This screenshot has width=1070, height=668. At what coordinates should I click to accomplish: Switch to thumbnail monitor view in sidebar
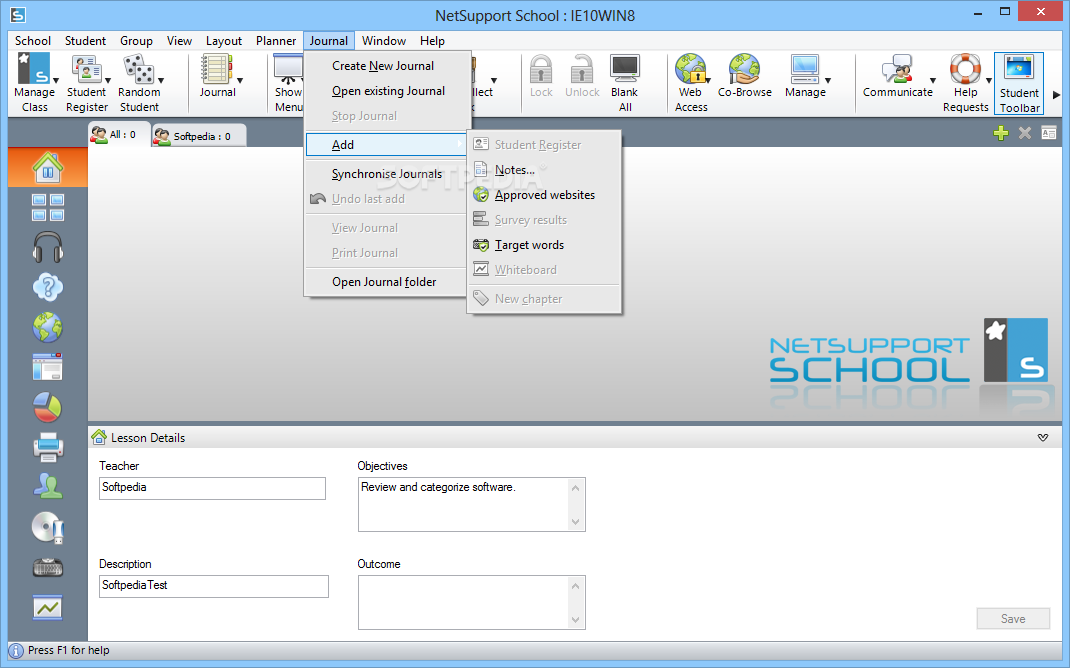48,207
